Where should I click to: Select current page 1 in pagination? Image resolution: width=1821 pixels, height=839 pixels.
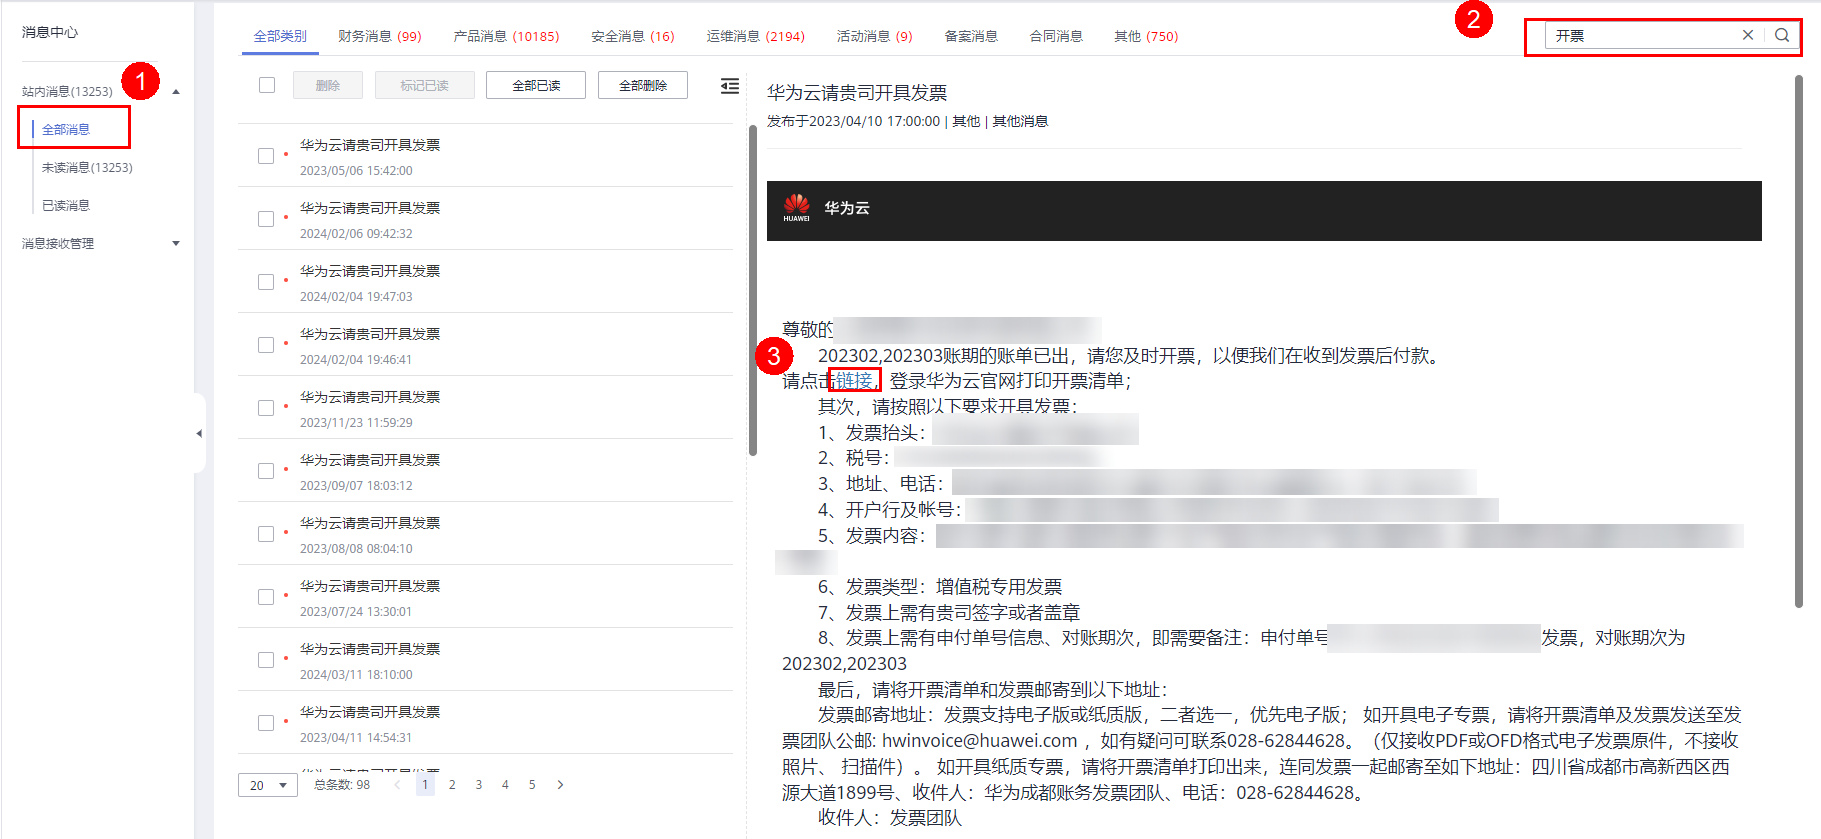click(425, 785)
